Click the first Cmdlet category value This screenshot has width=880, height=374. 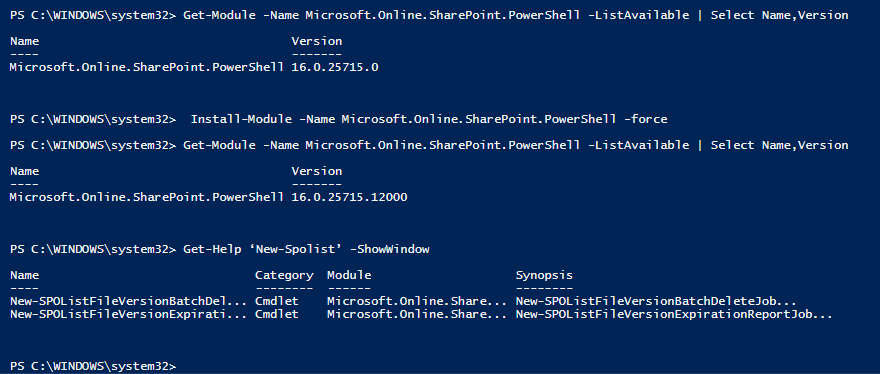click(x=277, y=302)
